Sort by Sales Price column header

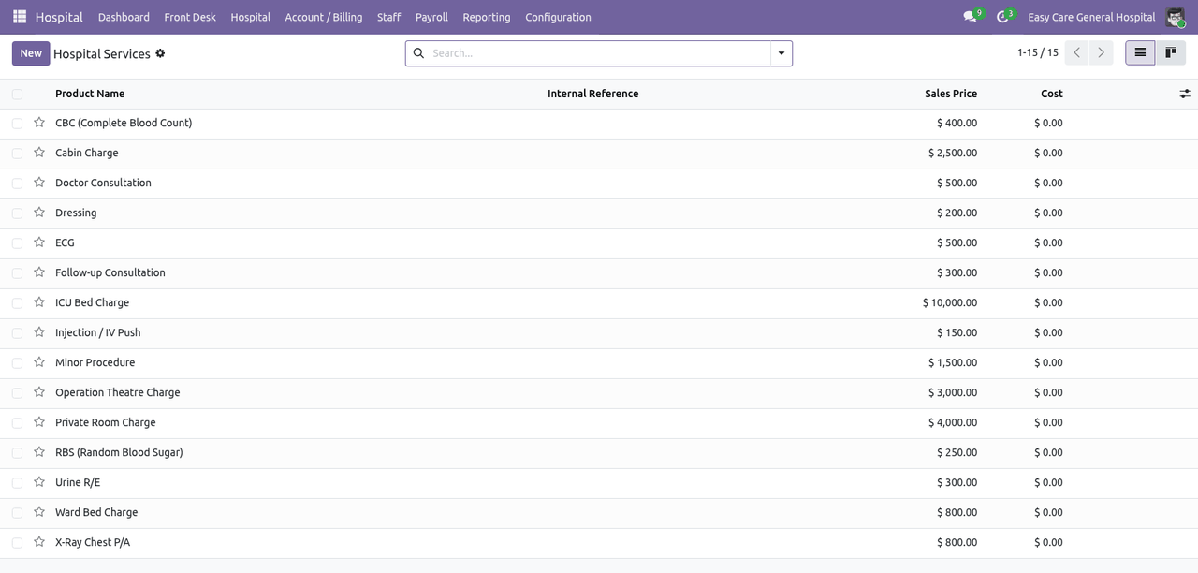tap(951, 93)
